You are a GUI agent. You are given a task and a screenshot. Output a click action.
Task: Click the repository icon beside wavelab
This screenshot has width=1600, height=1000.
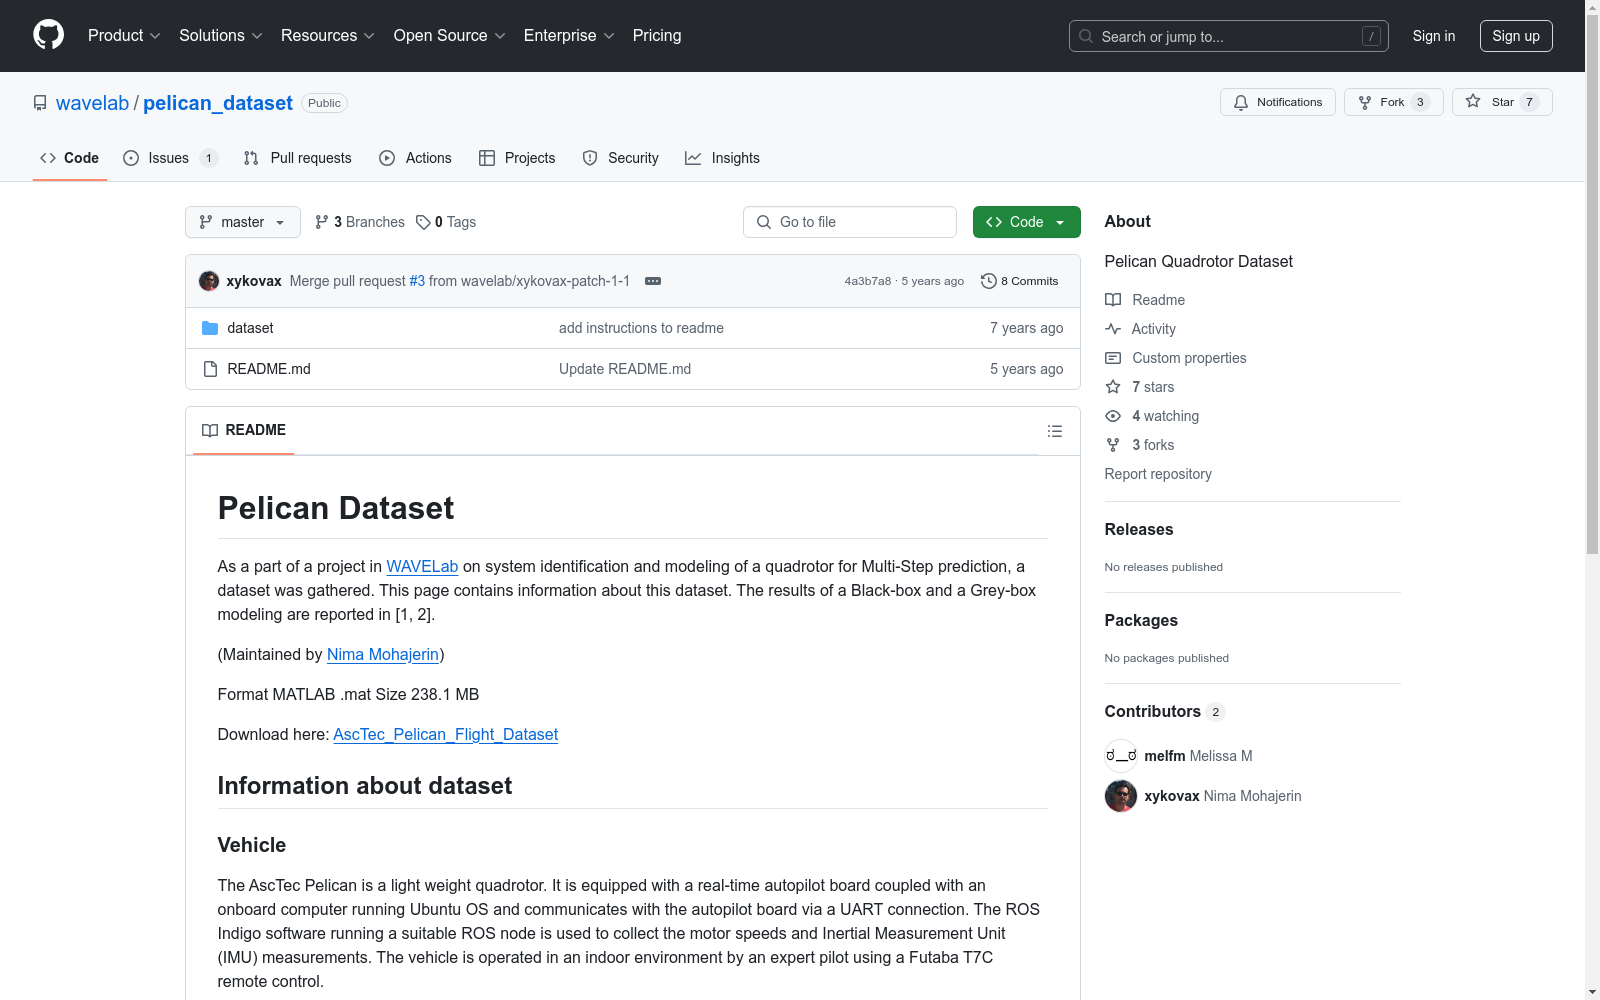tap(40, 103)
